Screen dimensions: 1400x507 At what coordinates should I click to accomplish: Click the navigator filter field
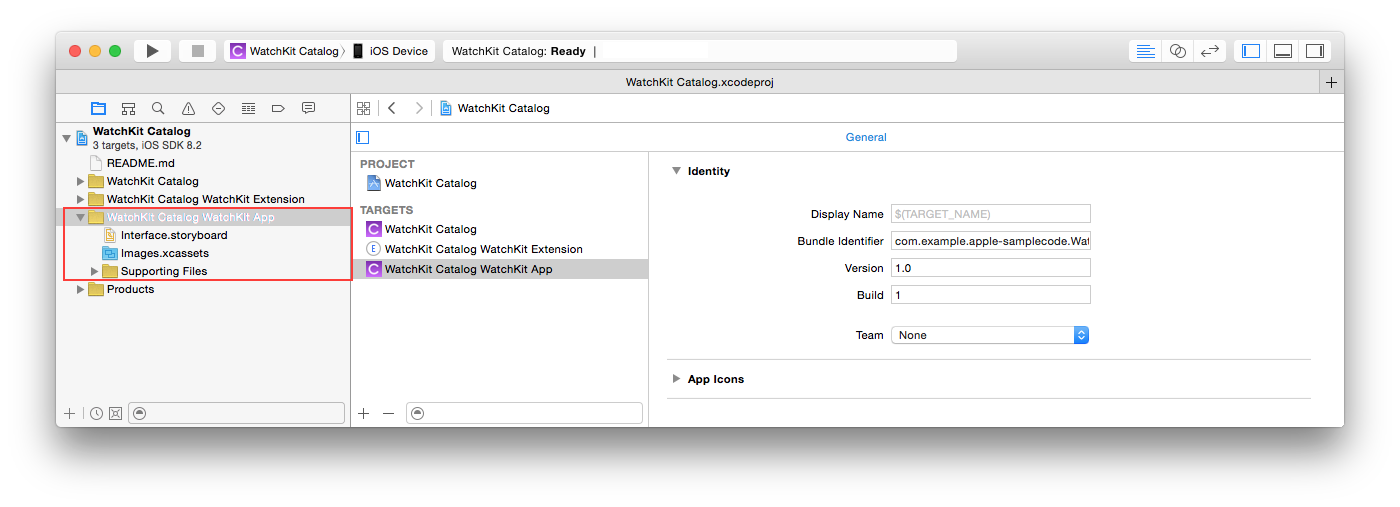(237, 413)
